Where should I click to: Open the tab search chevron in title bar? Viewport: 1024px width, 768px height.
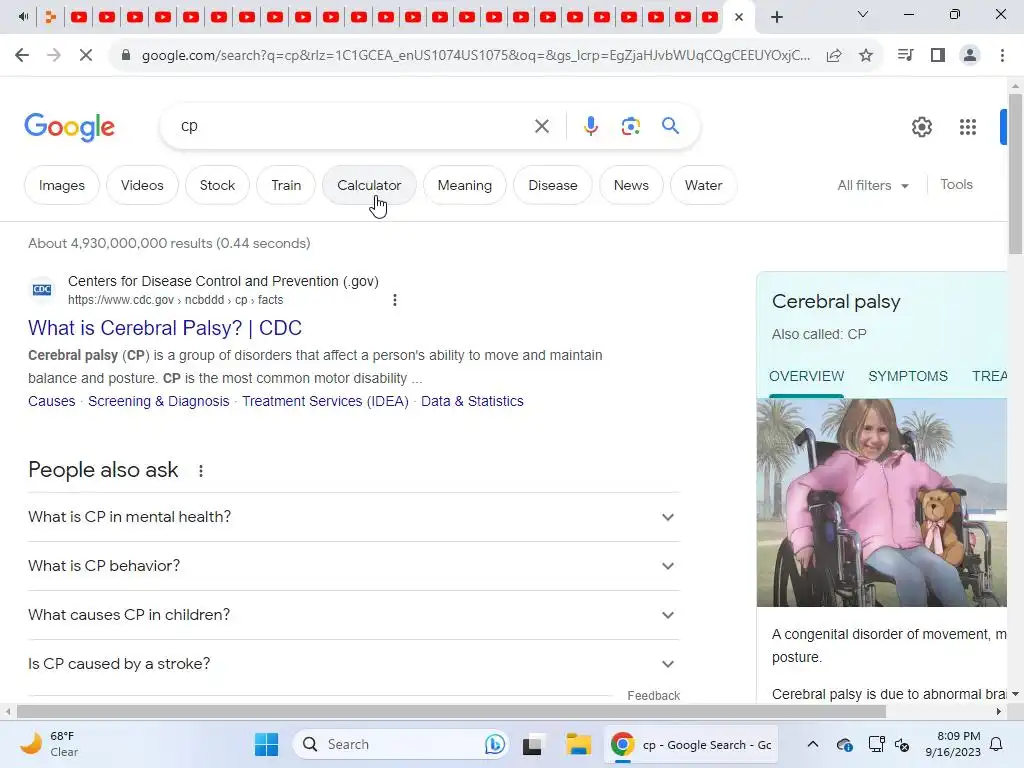[863, 14]
